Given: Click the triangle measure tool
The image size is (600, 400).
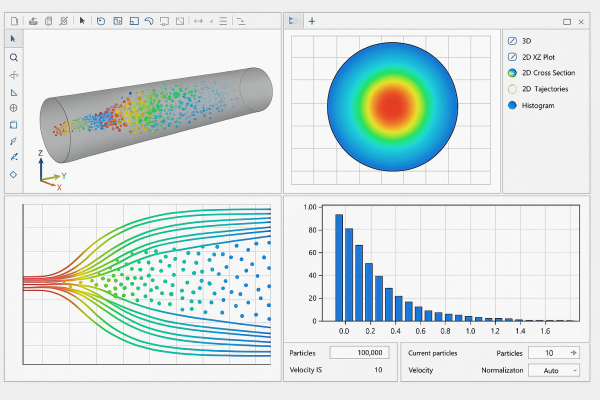Looking at the screenshot, I should click(x=13, y=91).
